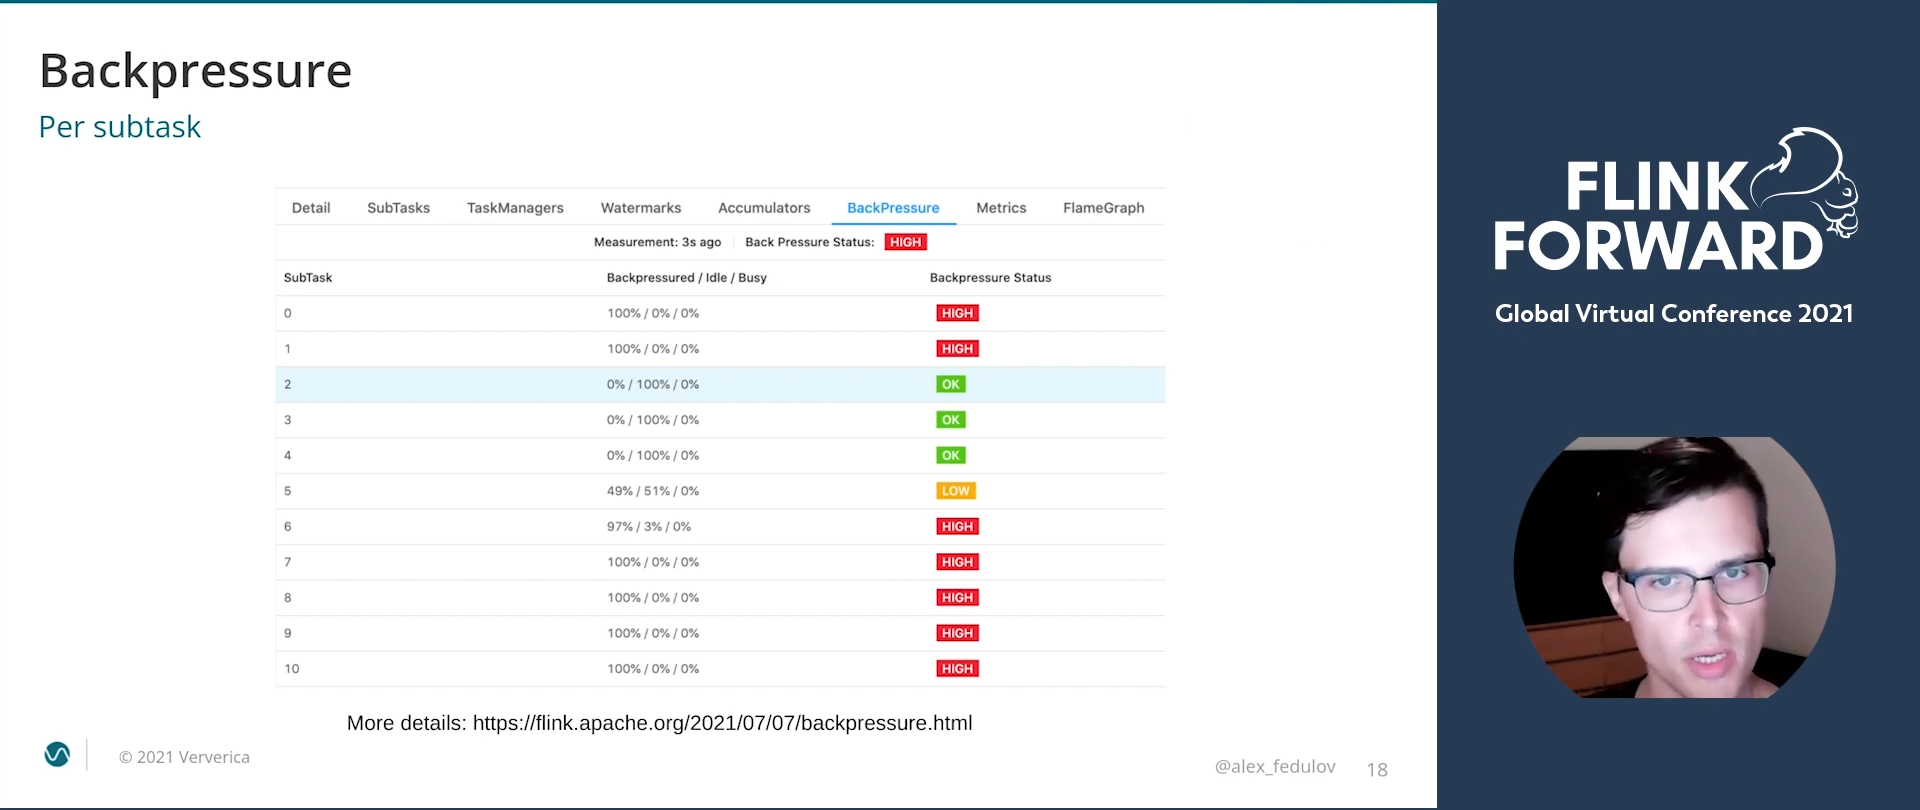
Task: Click the LOW status badge for subtask 5
Action: (956, 491)
